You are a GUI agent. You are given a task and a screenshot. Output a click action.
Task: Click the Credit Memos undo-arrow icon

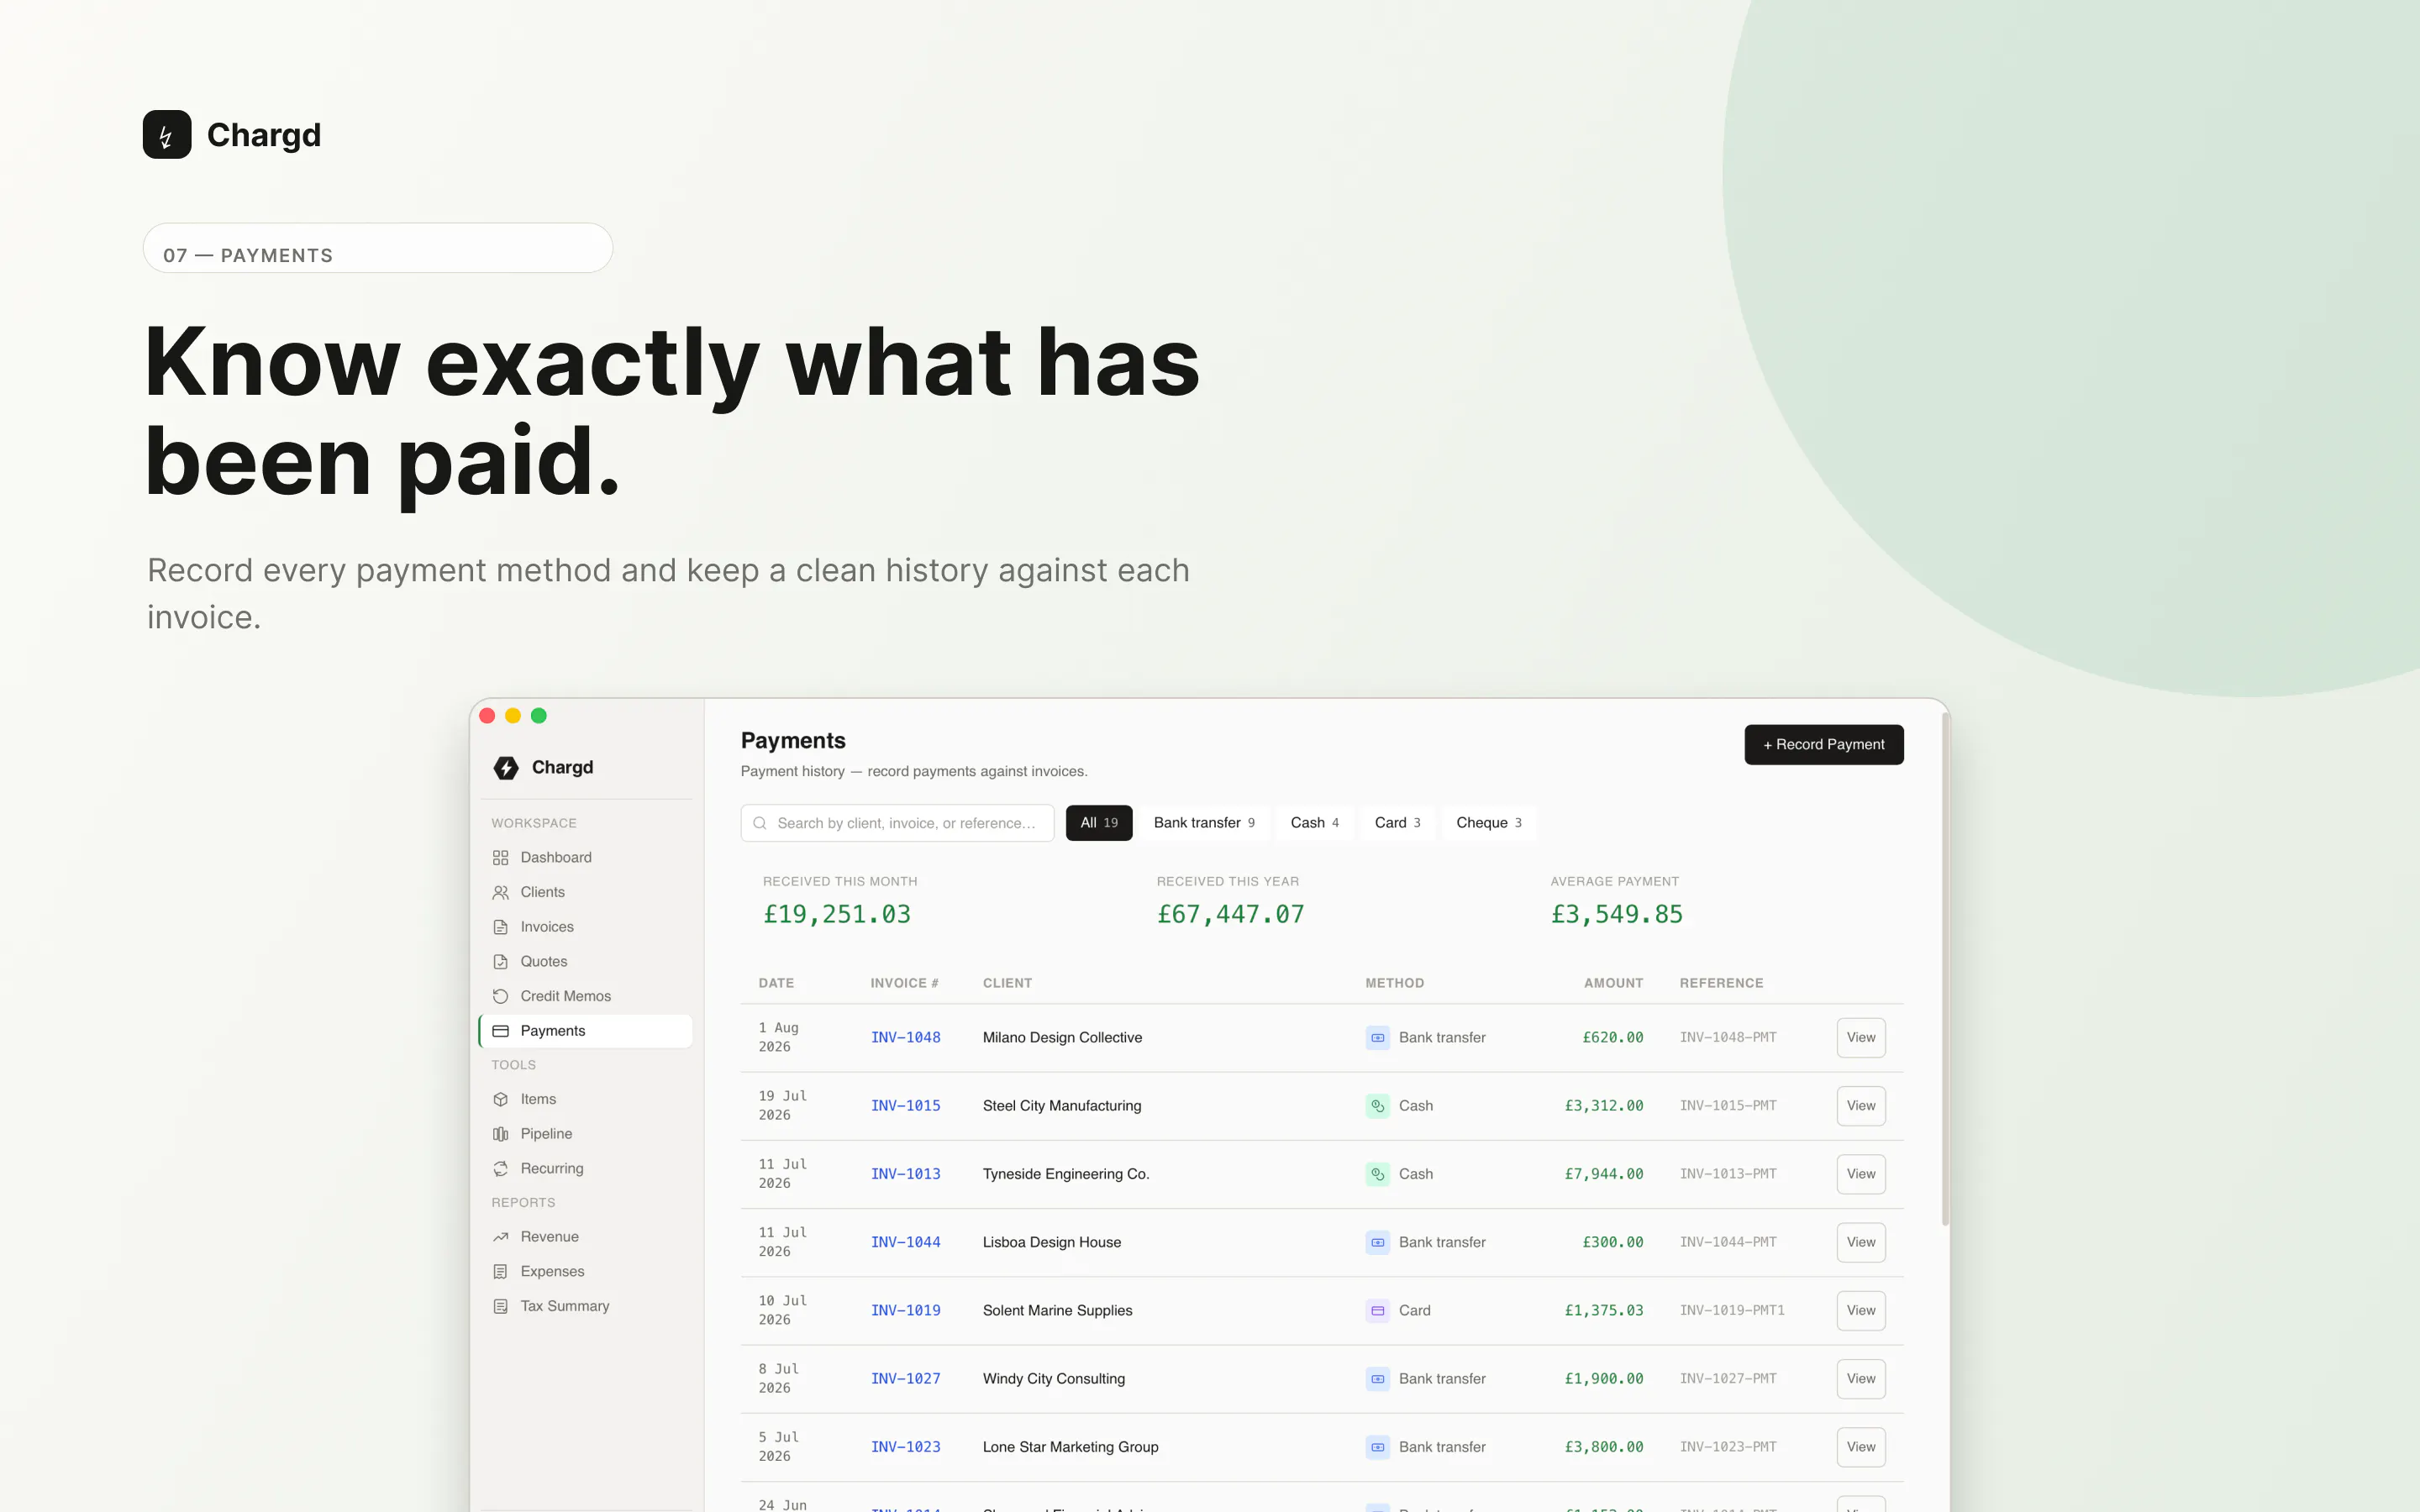[501, 996]
